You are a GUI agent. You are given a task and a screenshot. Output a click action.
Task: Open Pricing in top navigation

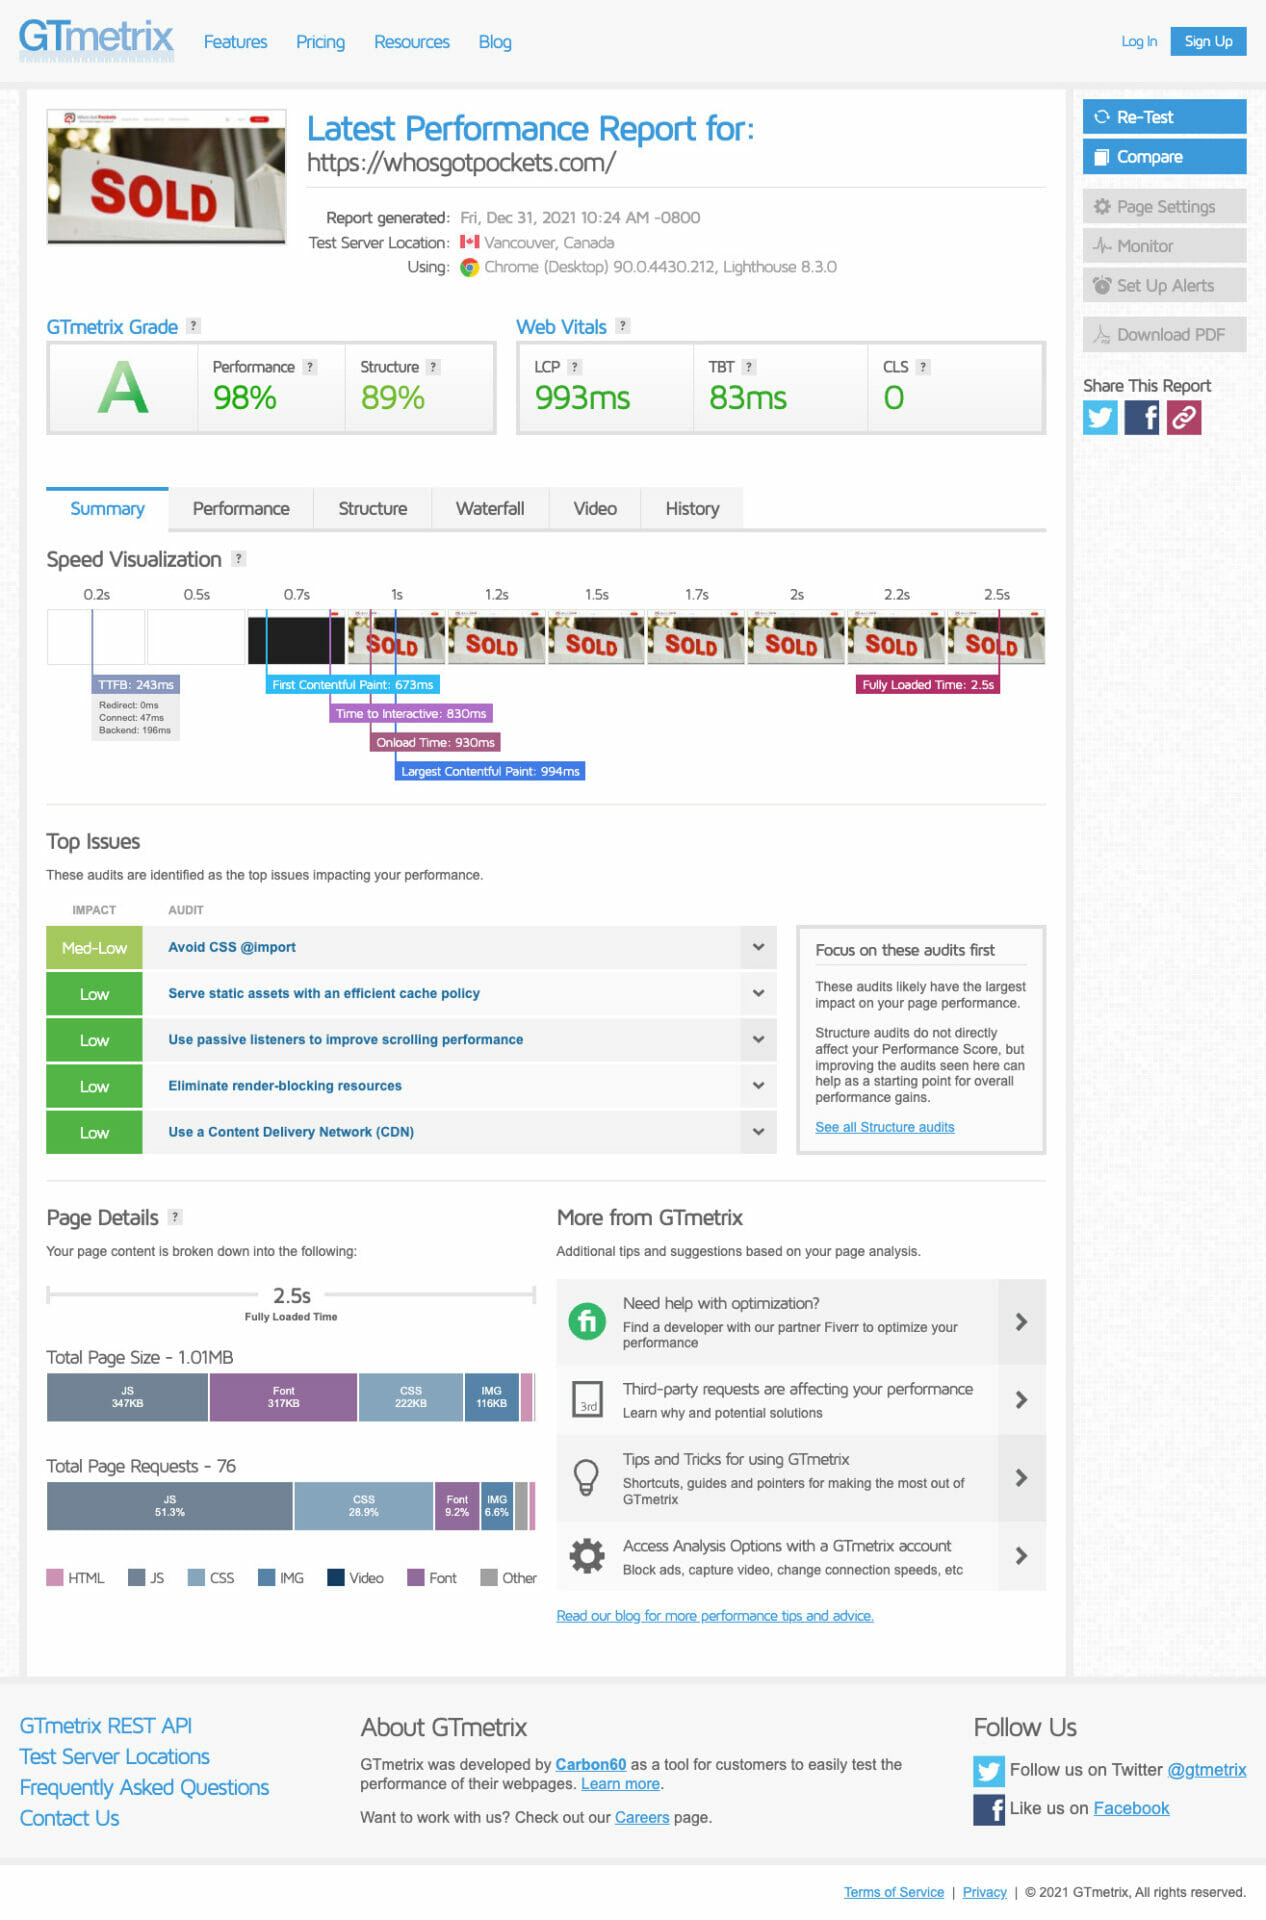pyautogui.click(x=320, y=42)
